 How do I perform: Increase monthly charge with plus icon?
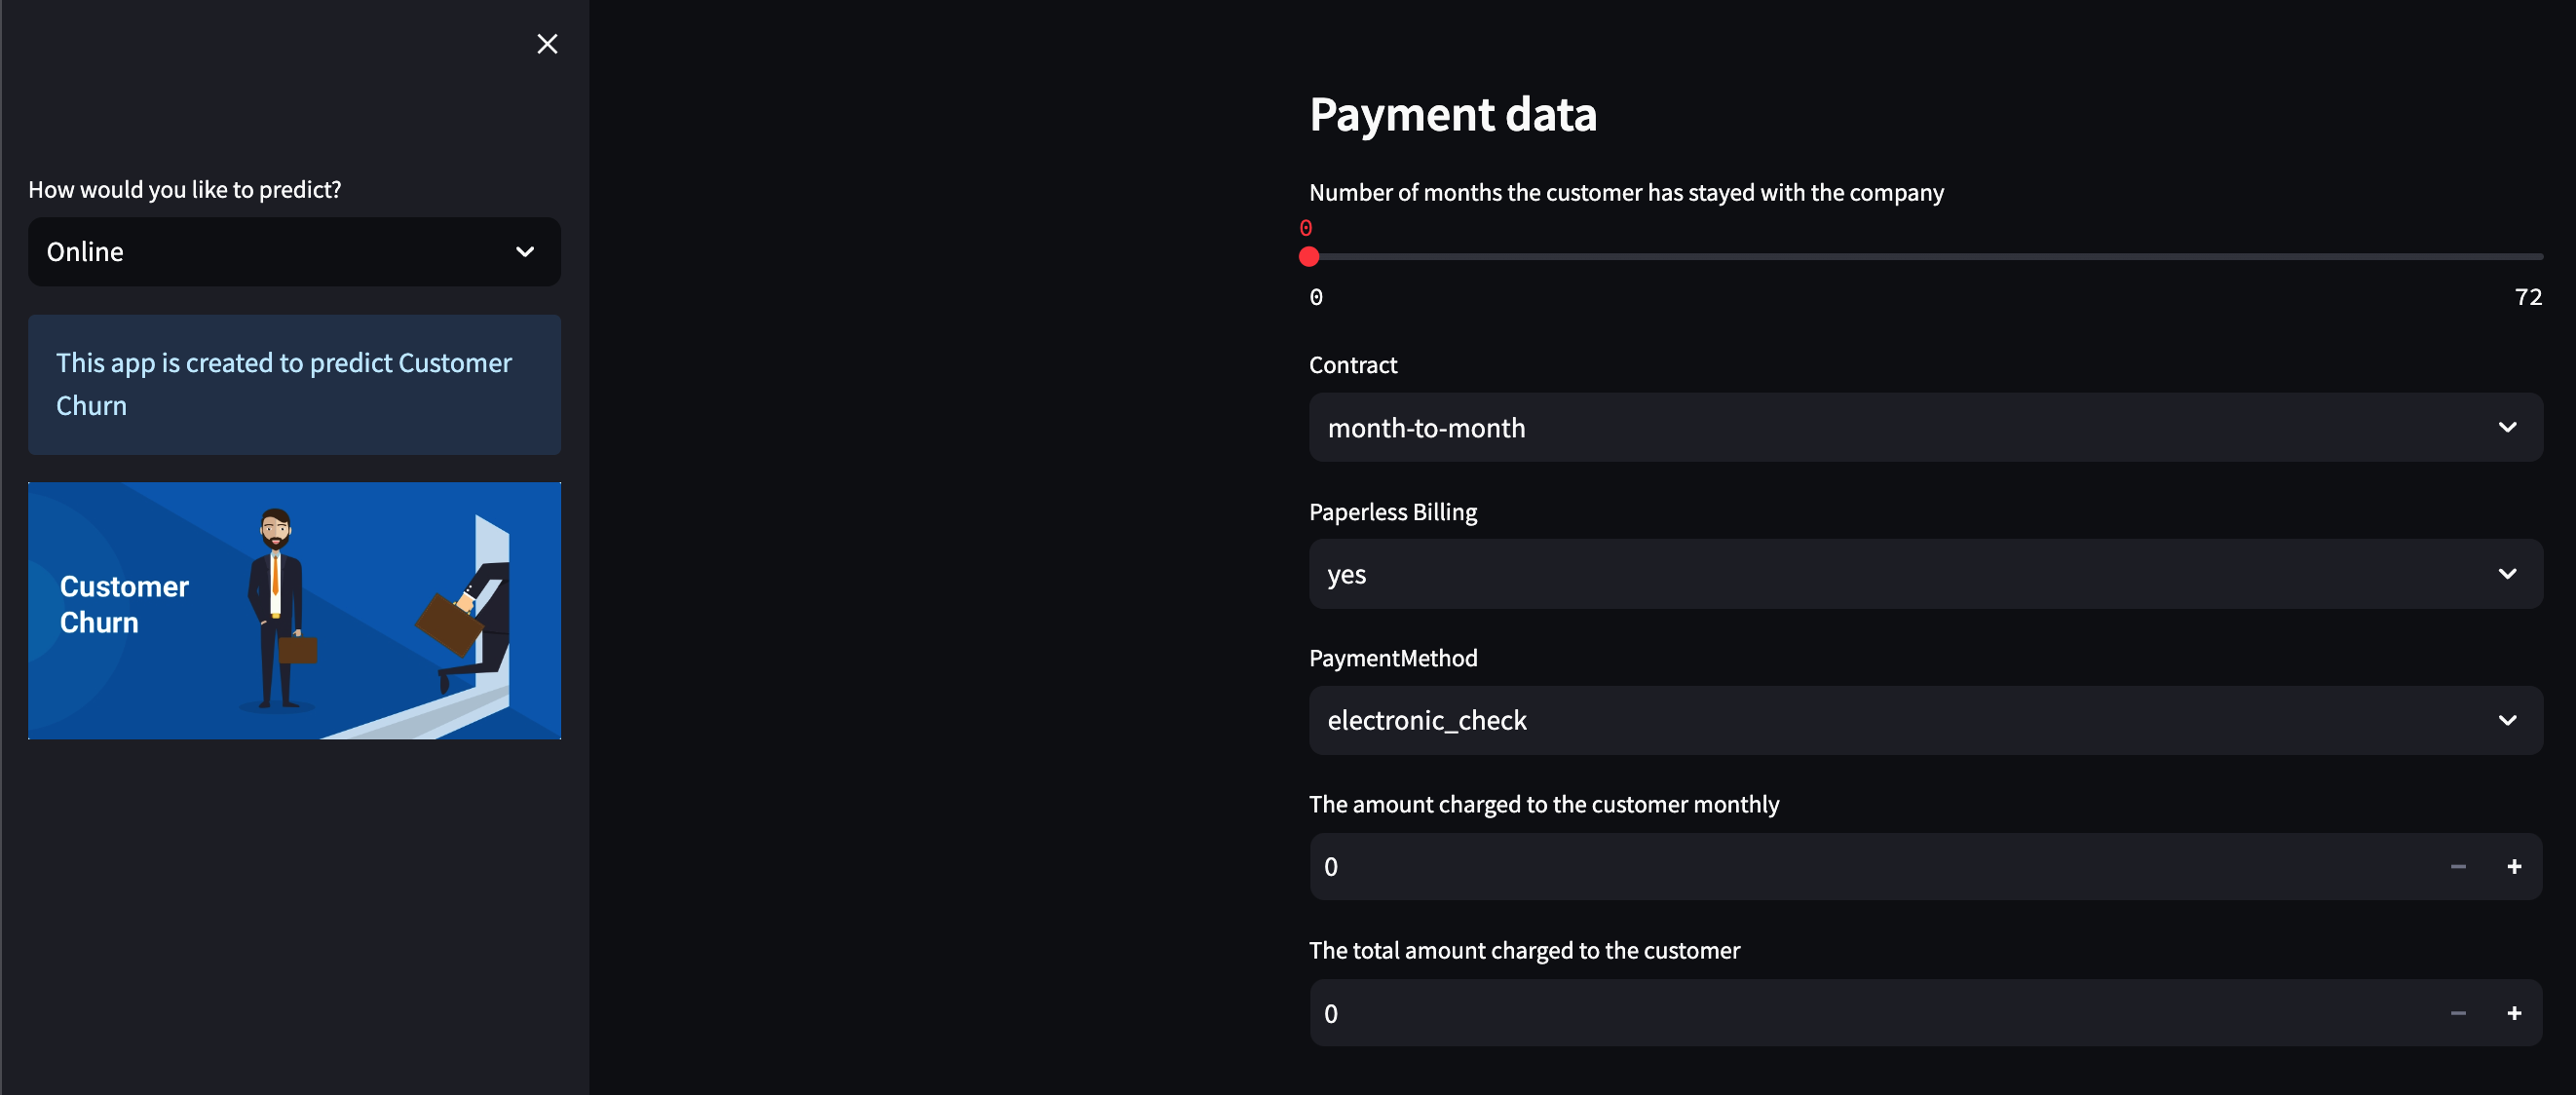pos(2514,866)
